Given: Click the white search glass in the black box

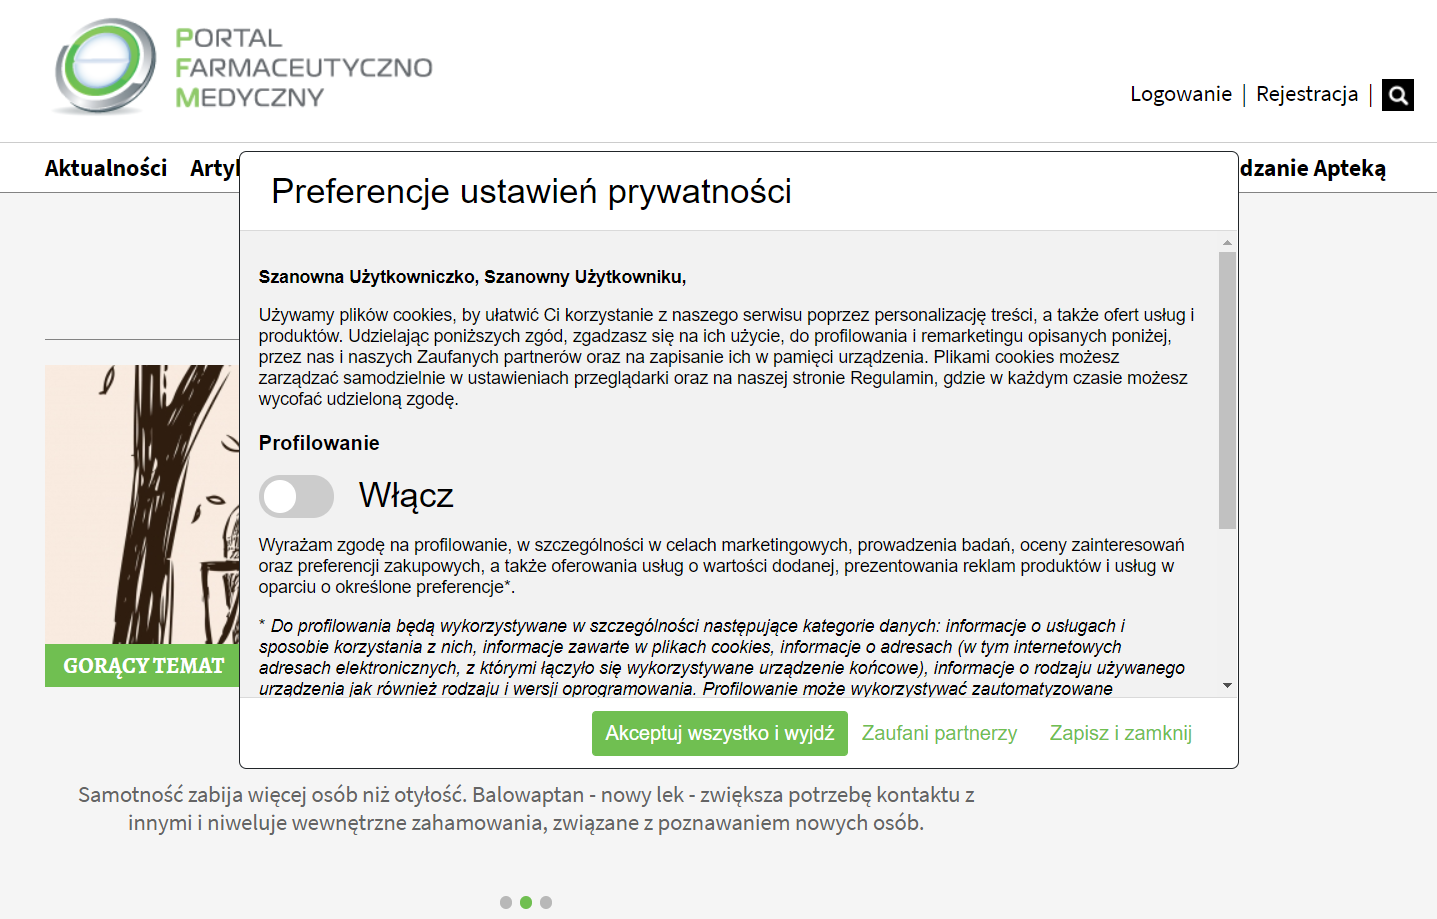Looking at the screenshot, I should click(x=1397, y=94).
